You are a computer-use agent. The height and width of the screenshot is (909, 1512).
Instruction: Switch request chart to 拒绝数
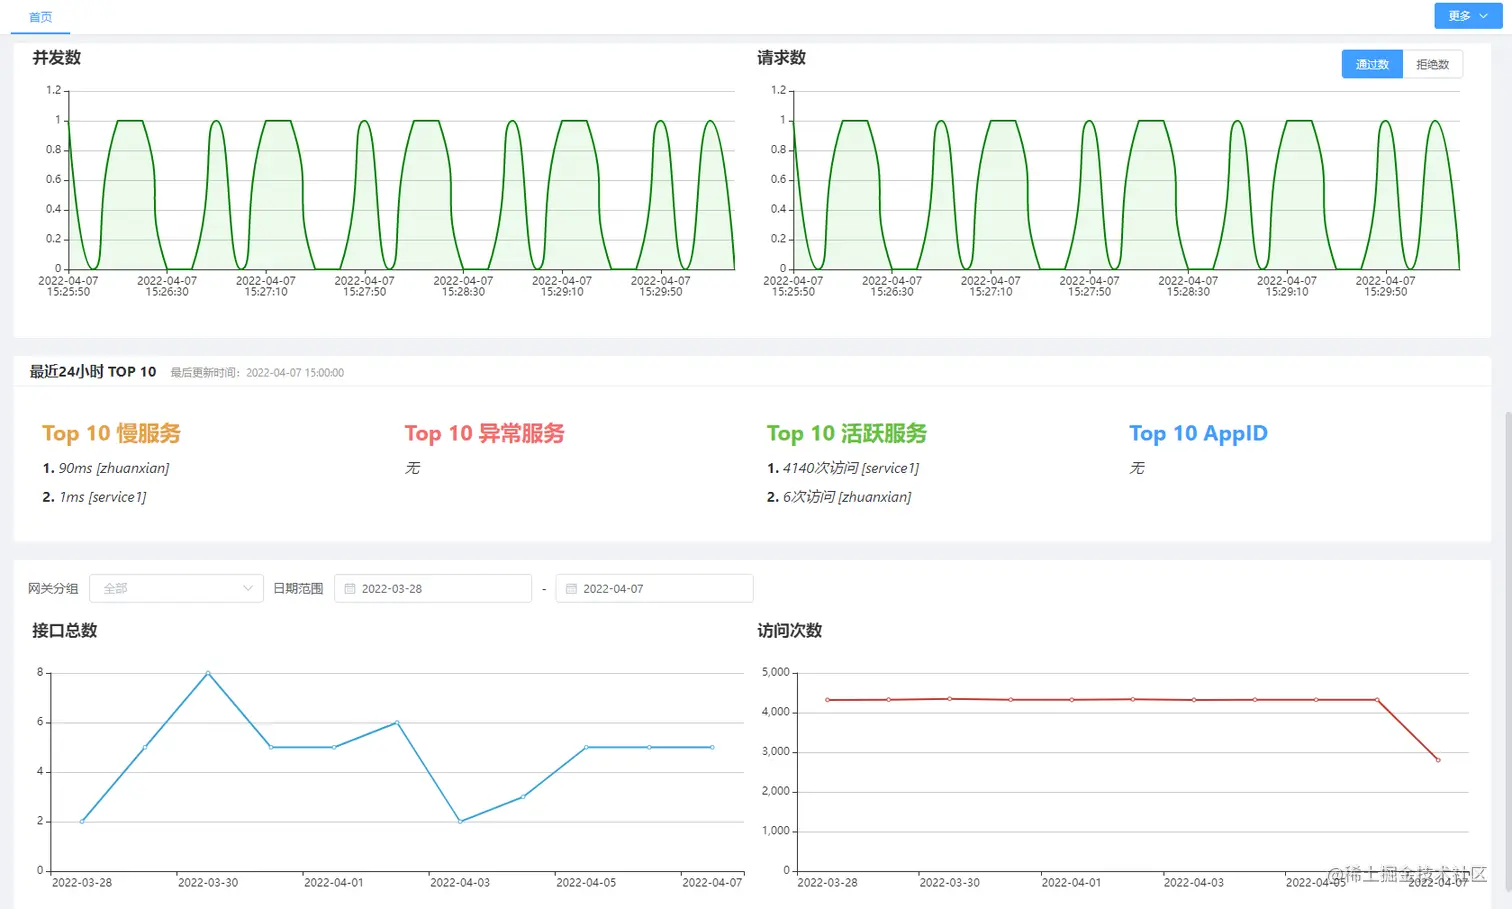coord(1432,64)
